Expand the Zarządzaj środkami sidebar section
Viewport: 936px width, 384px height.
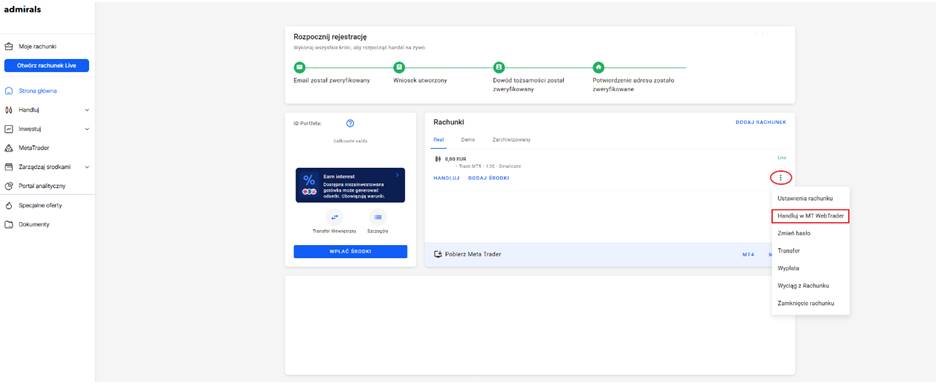pyautogui.click(x=87, y=167)
